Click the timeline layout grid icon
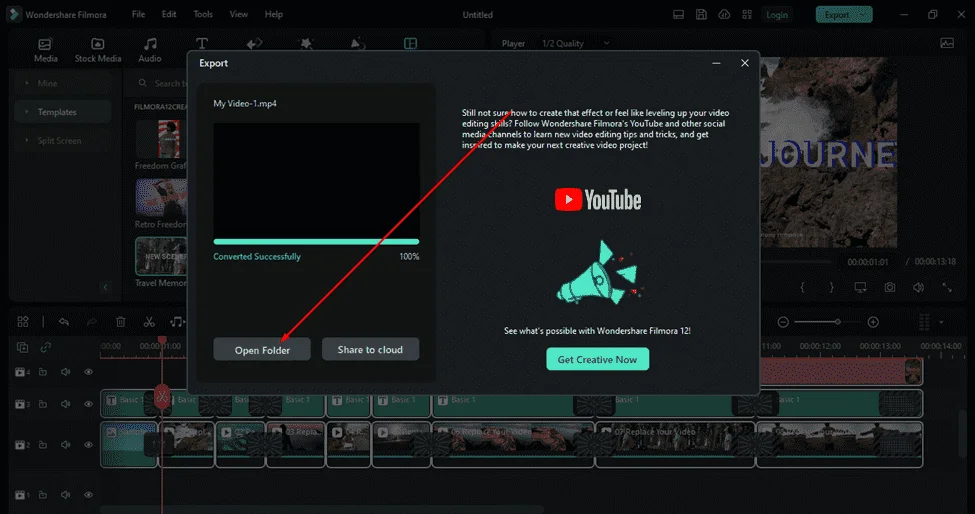The width and height of the screenshot is (975, 514). coord(23,321)
